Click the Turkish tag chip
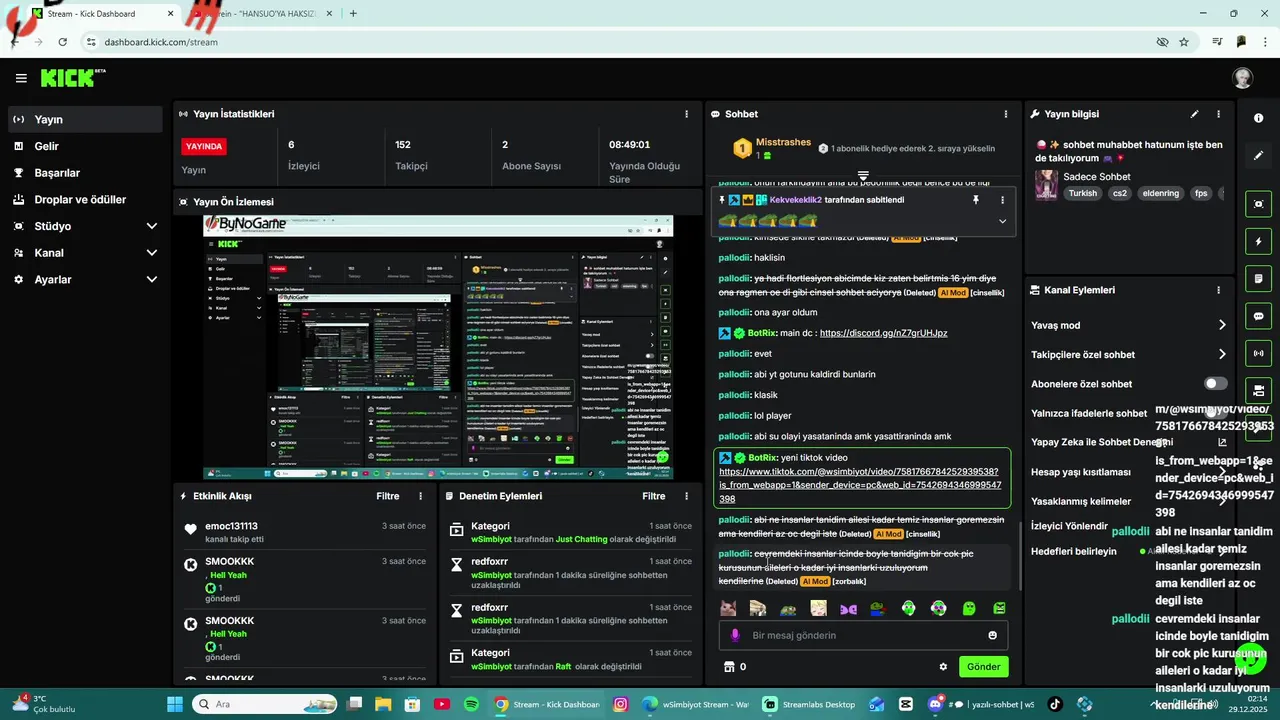This screenshot has width=1280, height=720. (1083, 193)
